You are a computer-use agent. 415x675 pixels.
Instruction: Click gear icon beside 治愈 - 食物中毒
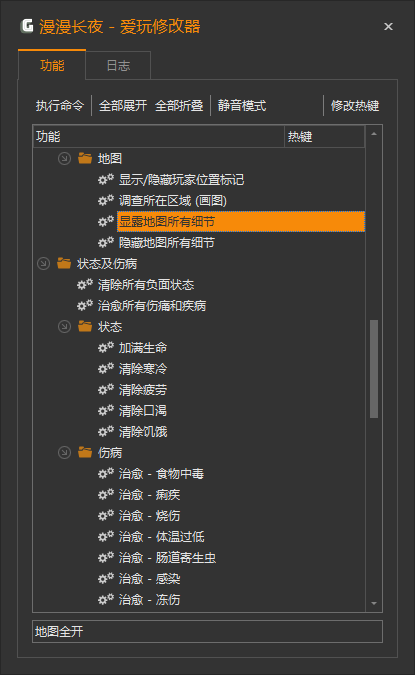[x=105, y=473]
